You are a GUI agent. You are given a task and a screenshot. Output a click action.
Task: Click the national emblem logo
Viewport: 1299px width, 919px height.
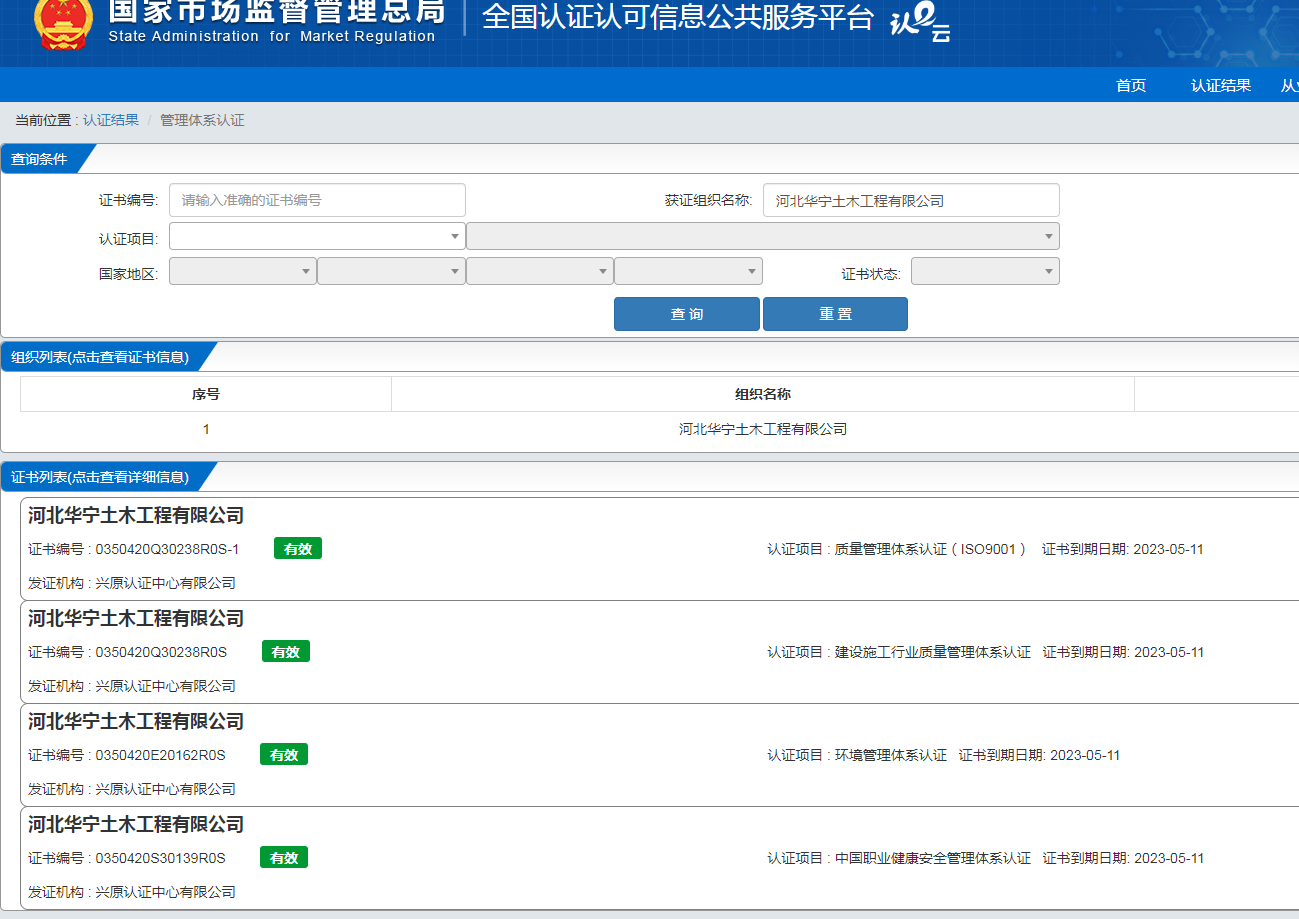(62, 24)
